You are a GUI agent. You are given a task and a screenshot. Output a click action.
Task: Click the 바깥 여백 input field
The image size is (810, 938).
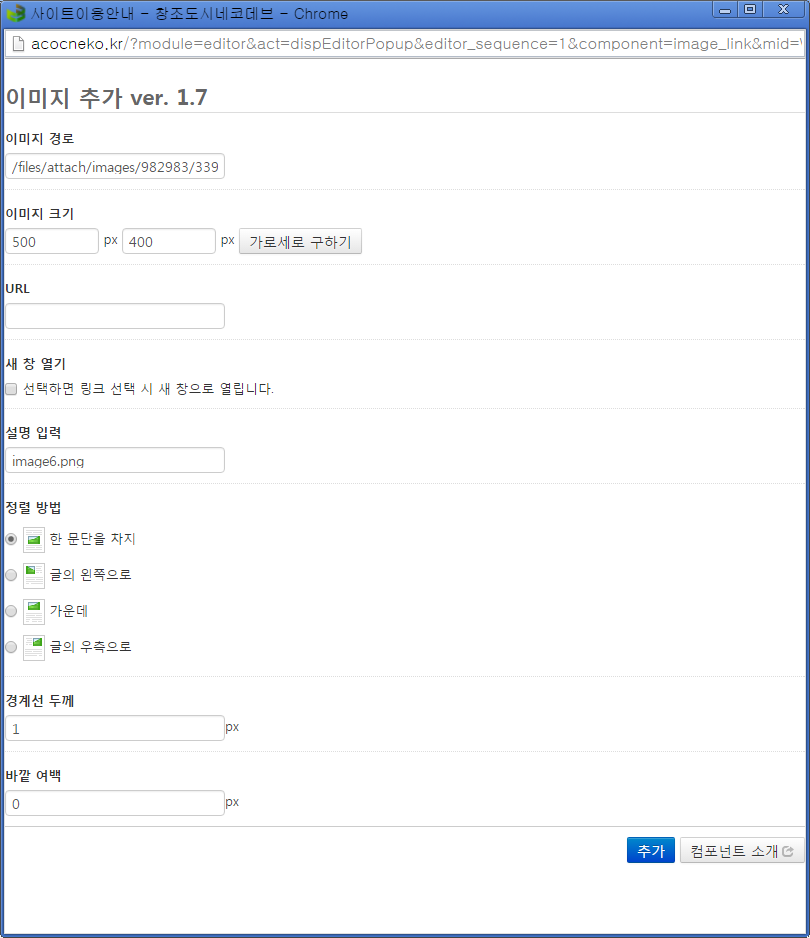[x=115, y=803]
